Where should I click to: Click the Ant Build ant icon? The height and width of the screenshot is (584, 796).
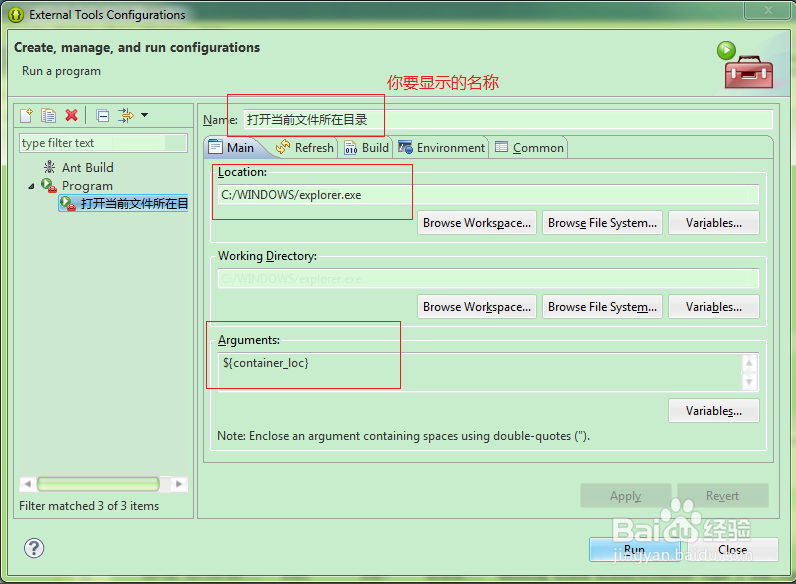point(49,167)
